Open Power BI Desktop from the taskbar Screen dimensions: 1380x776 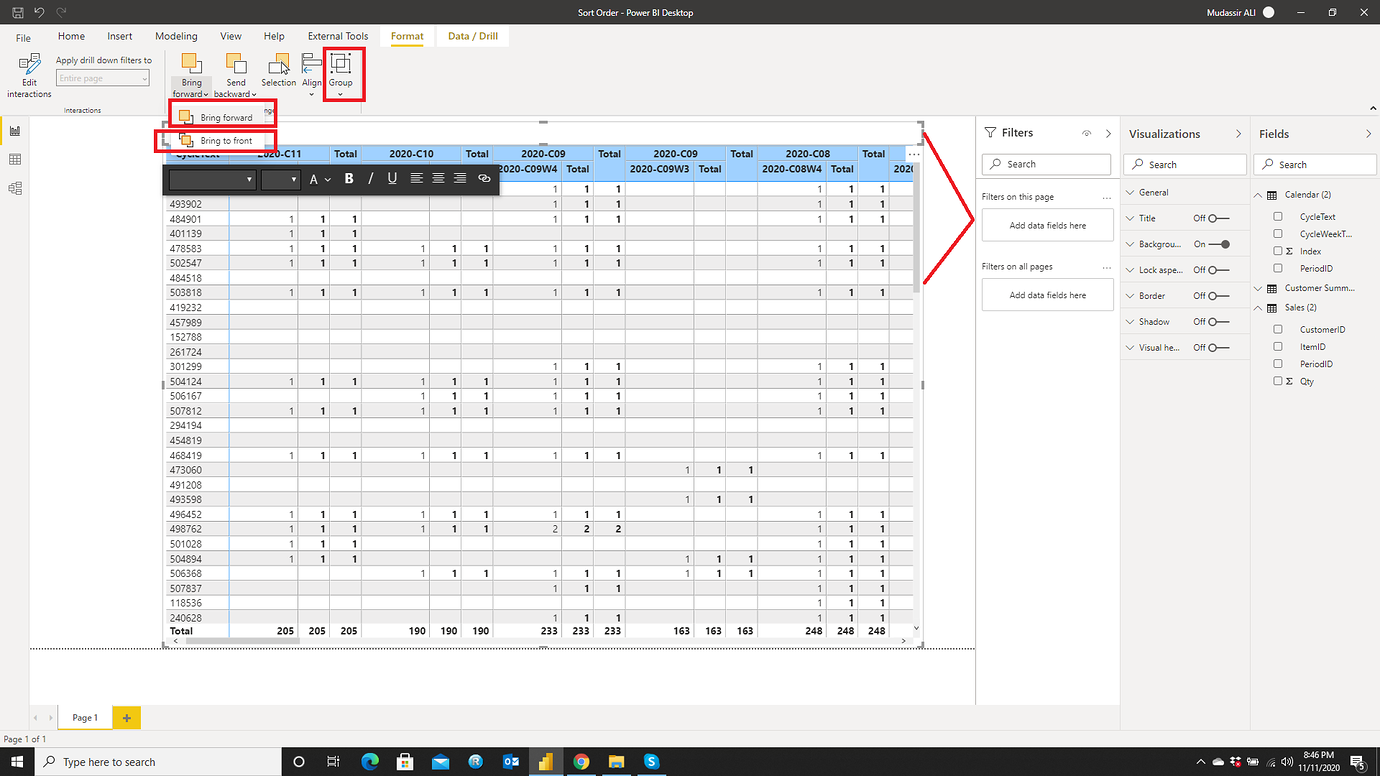click(546, 762)
